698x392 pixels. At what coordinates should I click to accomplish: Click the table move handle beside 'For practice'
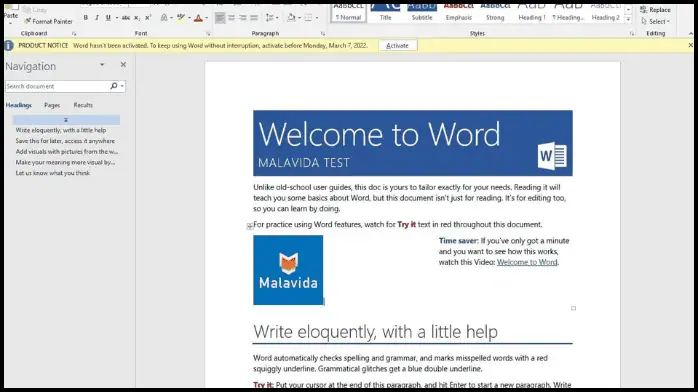pyautogui.click(x=250, y=226)
